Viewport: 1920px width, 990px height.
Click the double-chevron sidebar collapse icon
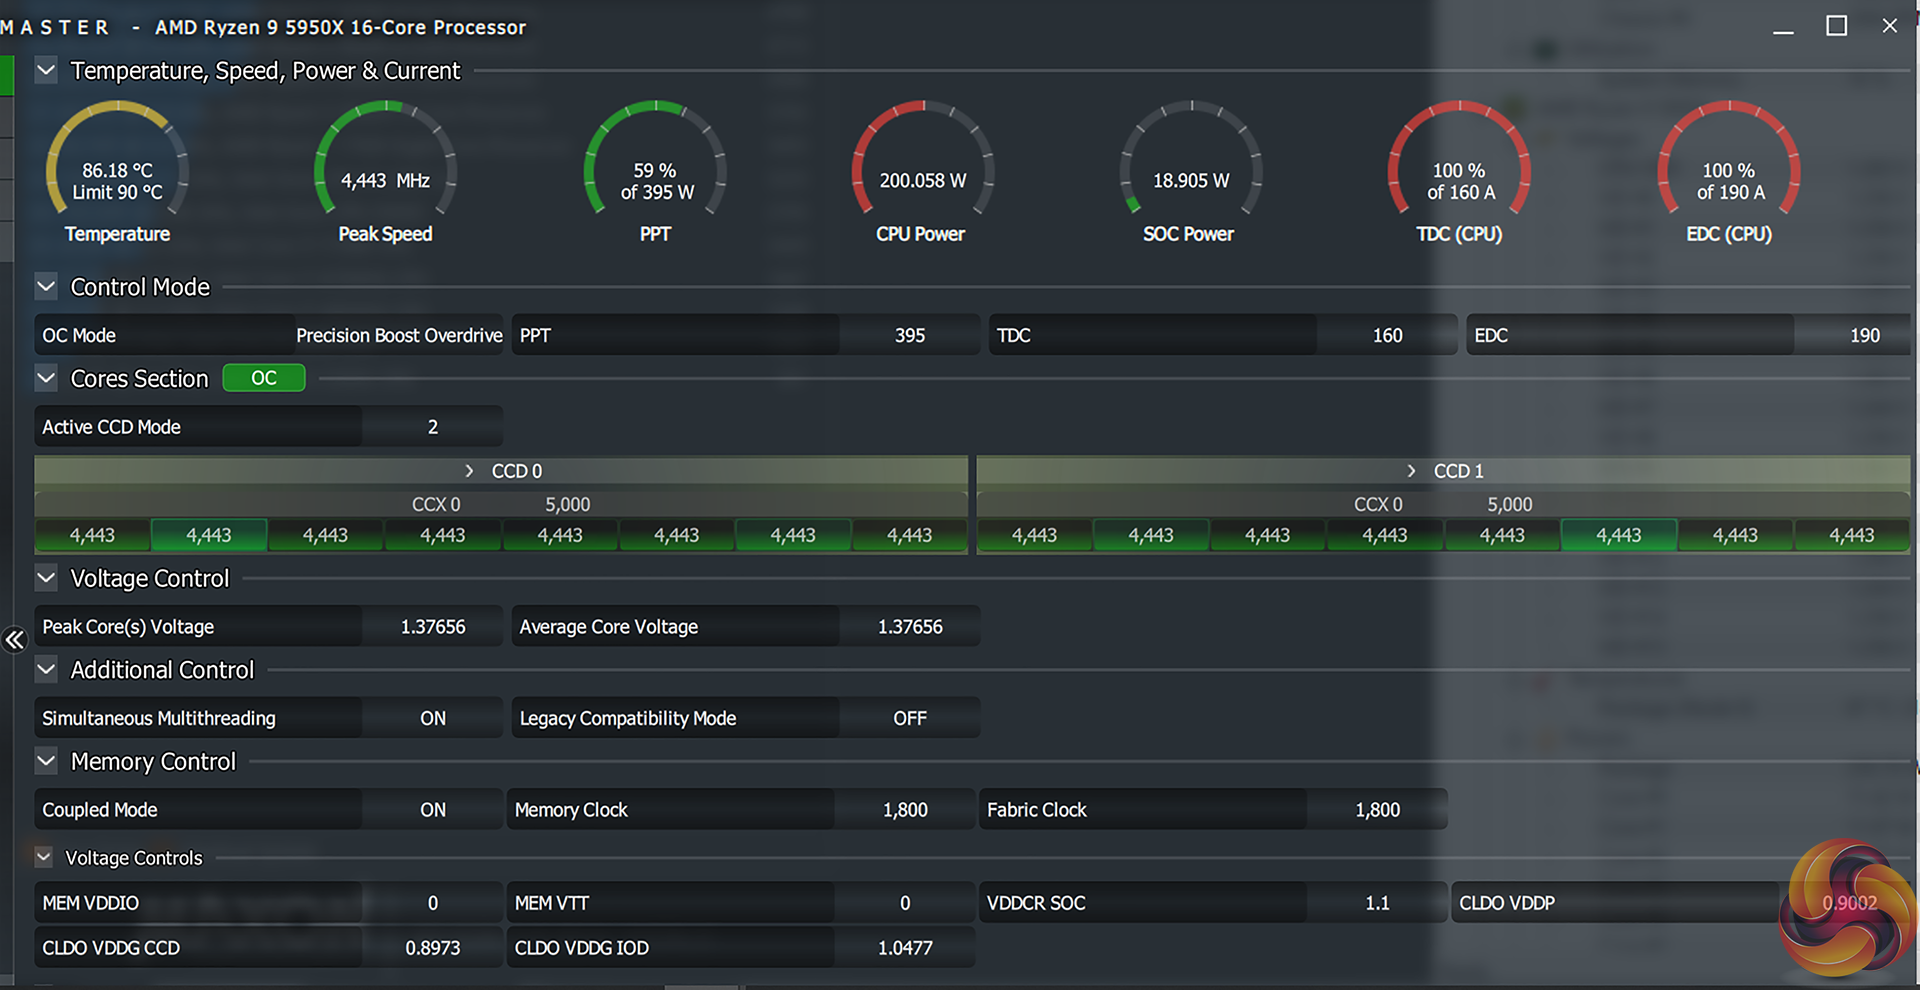point(14,640)
